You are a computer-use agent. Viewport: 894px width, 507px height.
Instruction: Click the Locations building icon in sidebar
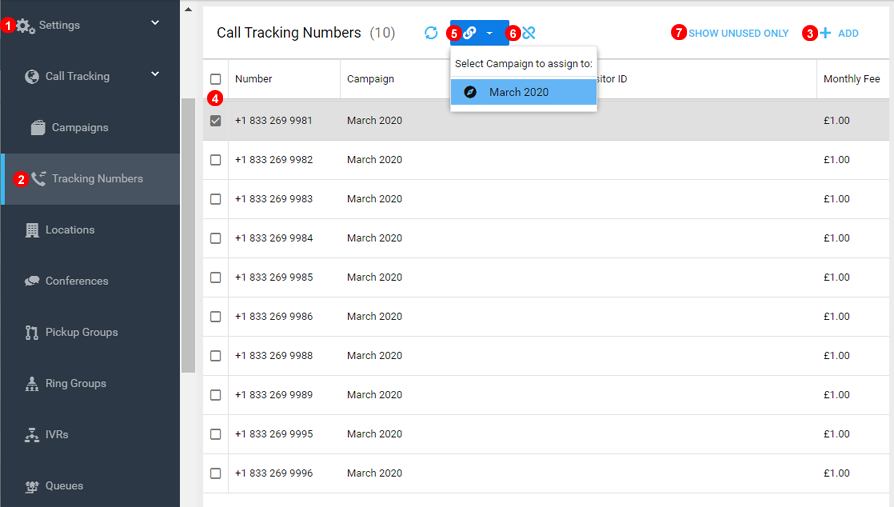pos(32,230)
